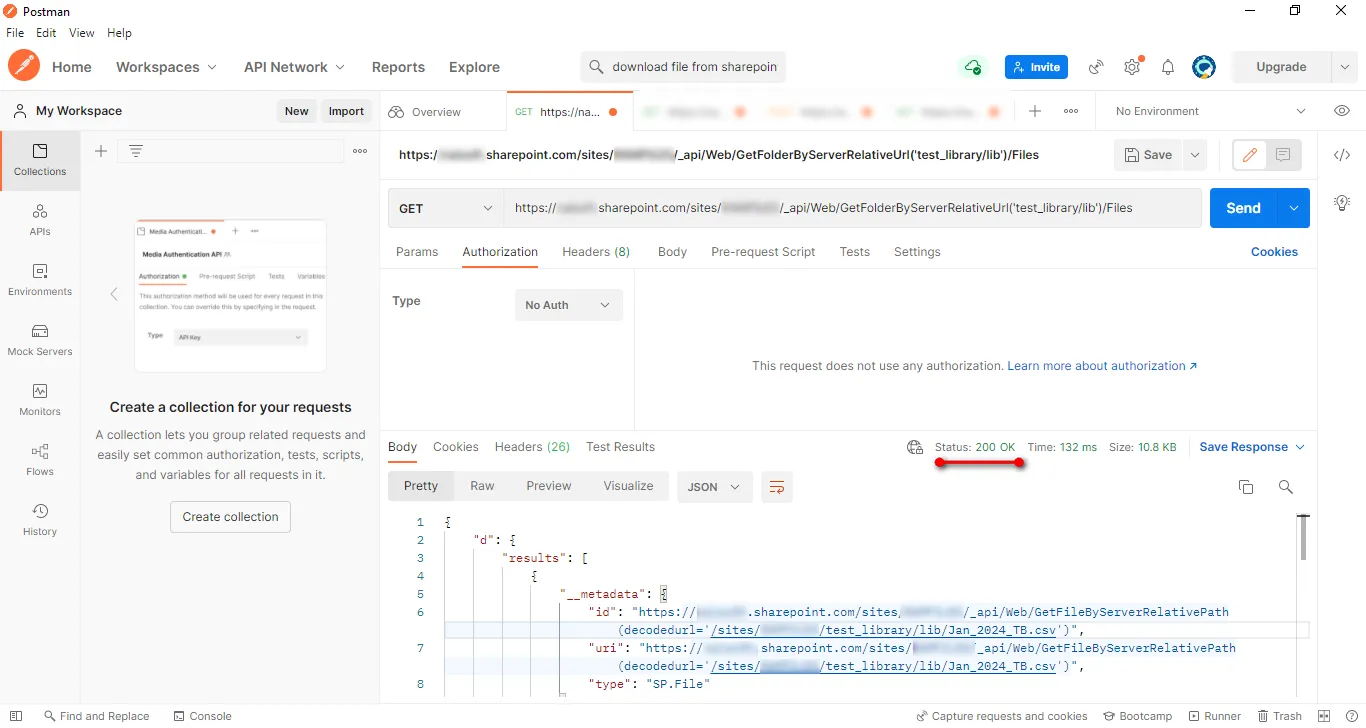The width and height of the screenshot is (1366, 728).
Task: Open the File menu
Action: 15,33
